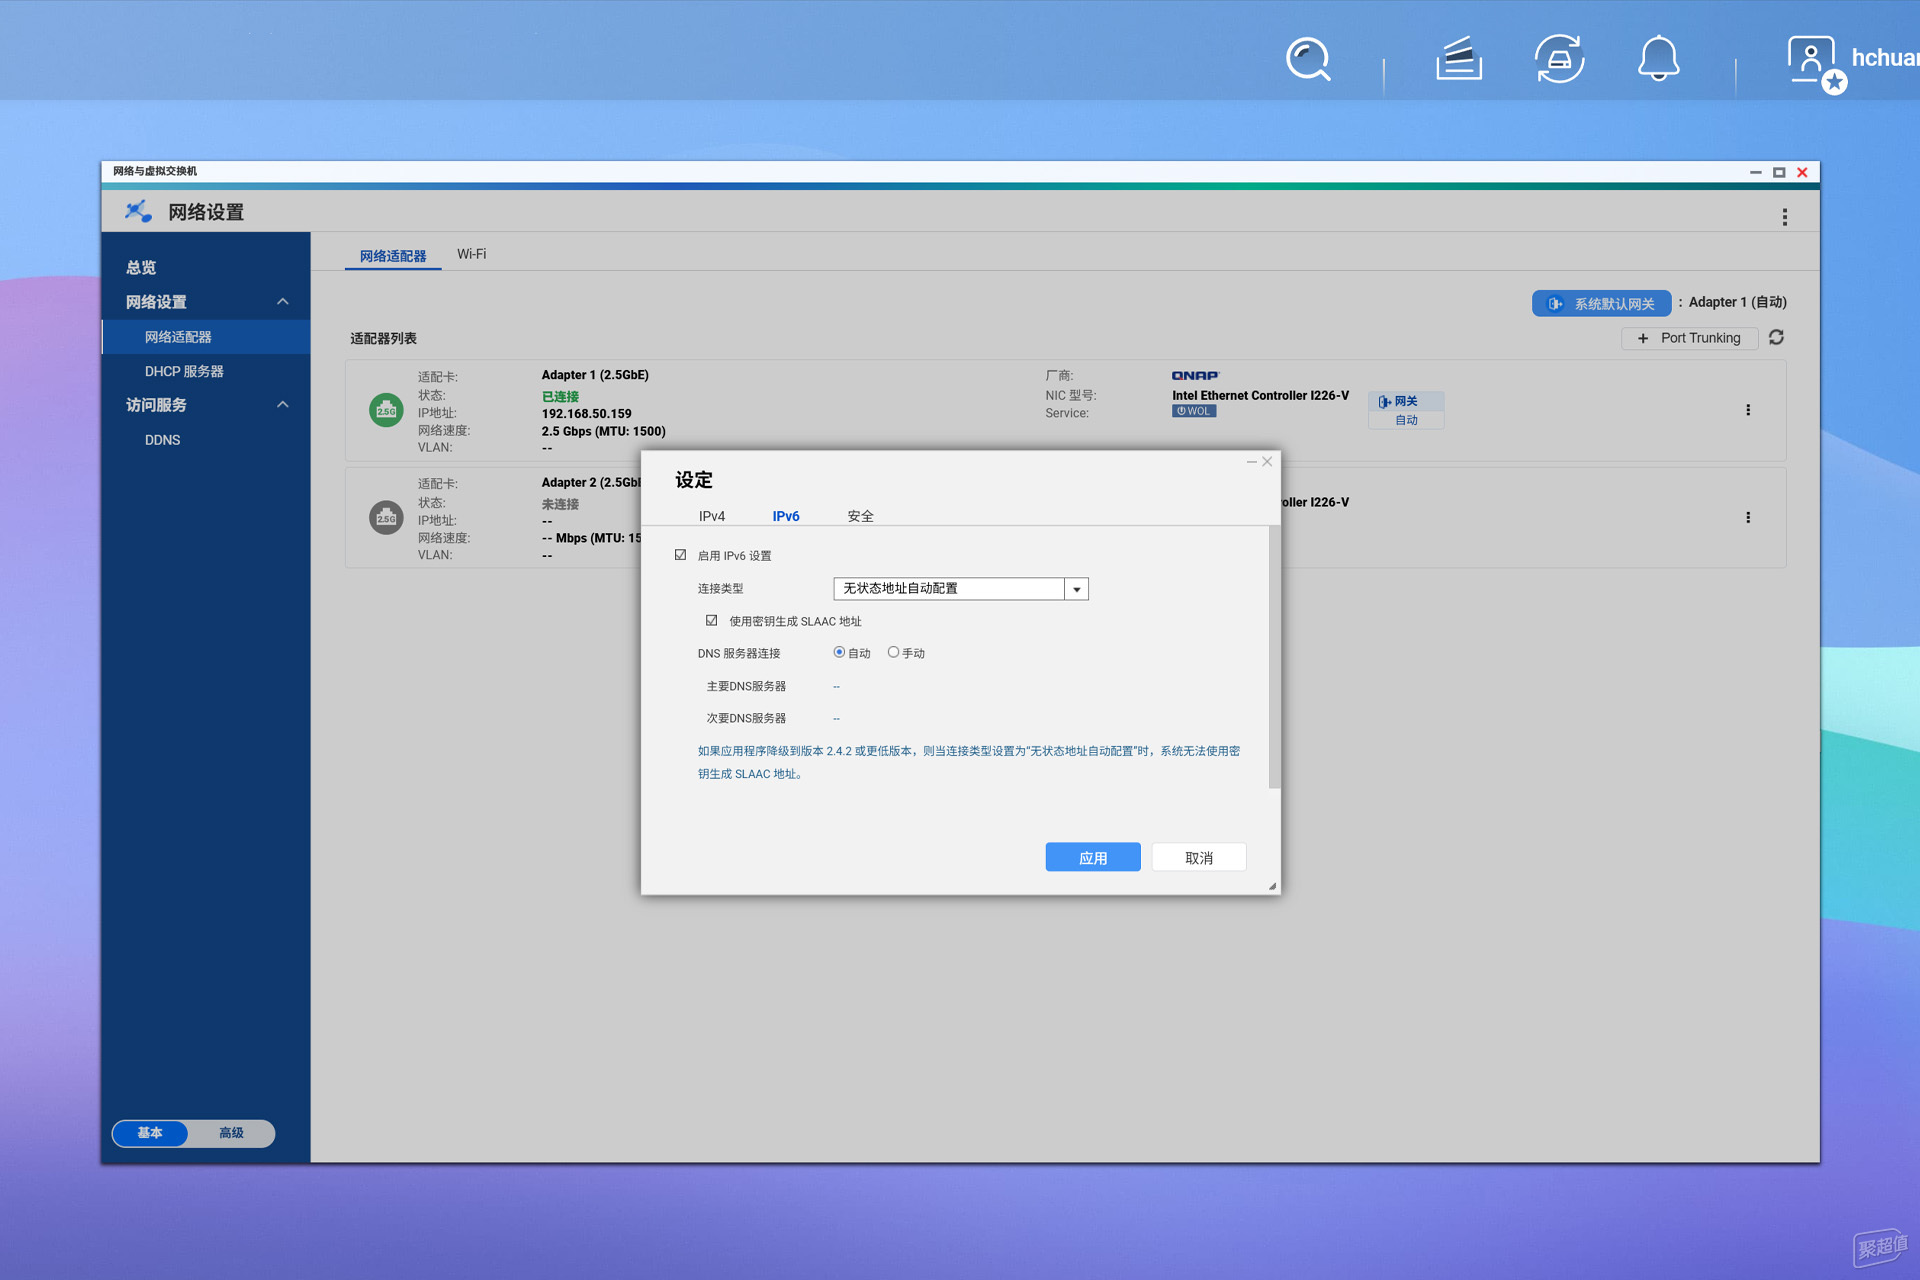Open the connection type dropdown
Image resolution: width=1920 pixels, height=1280 pixels.
point(960,589)
